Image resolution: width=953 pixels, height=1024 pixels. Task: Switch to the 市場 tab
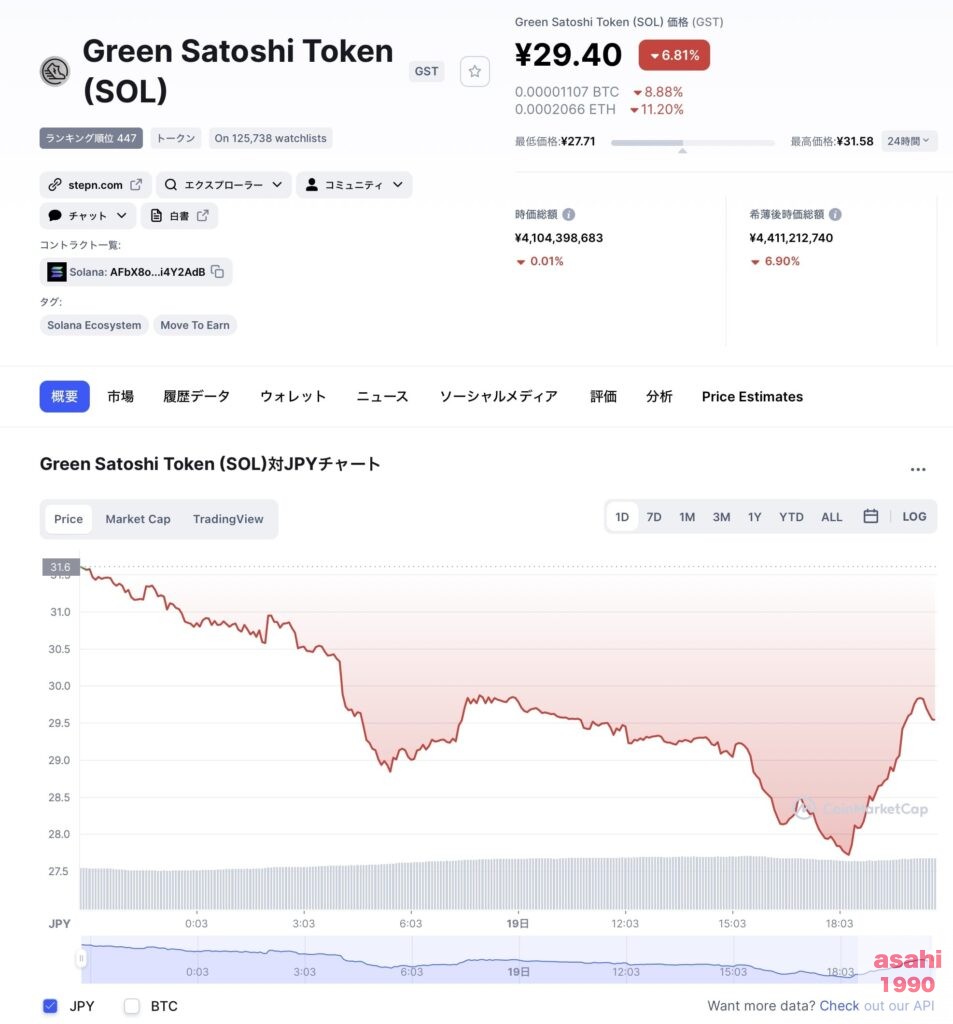point(121,396)
